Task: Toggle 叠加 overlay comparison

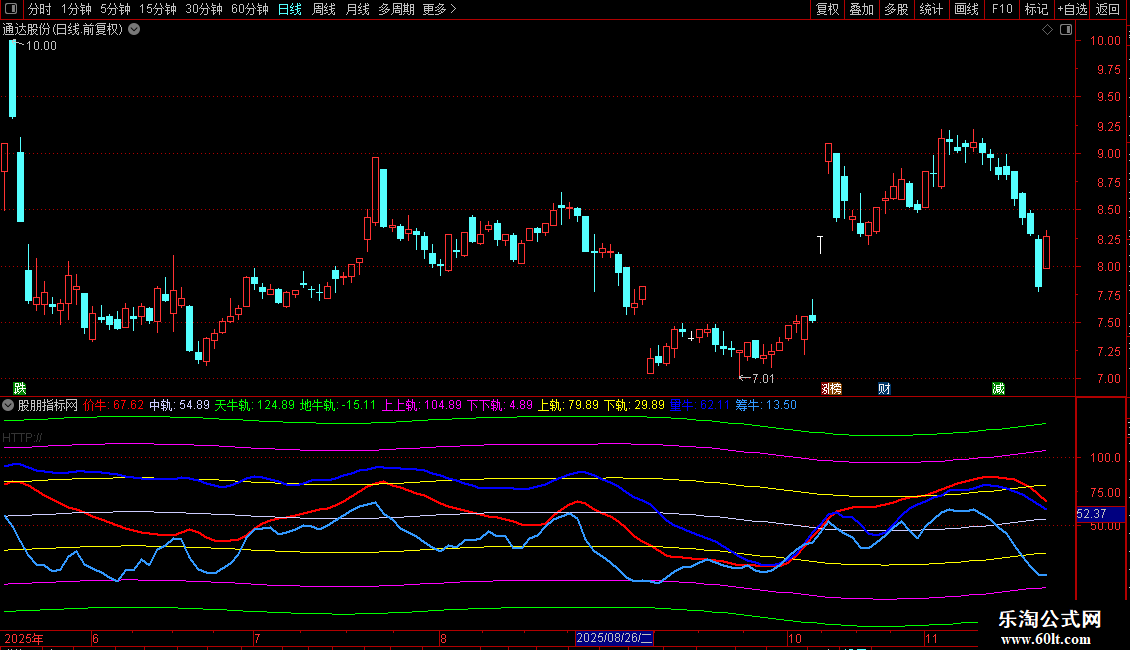Action: (861, 10)
